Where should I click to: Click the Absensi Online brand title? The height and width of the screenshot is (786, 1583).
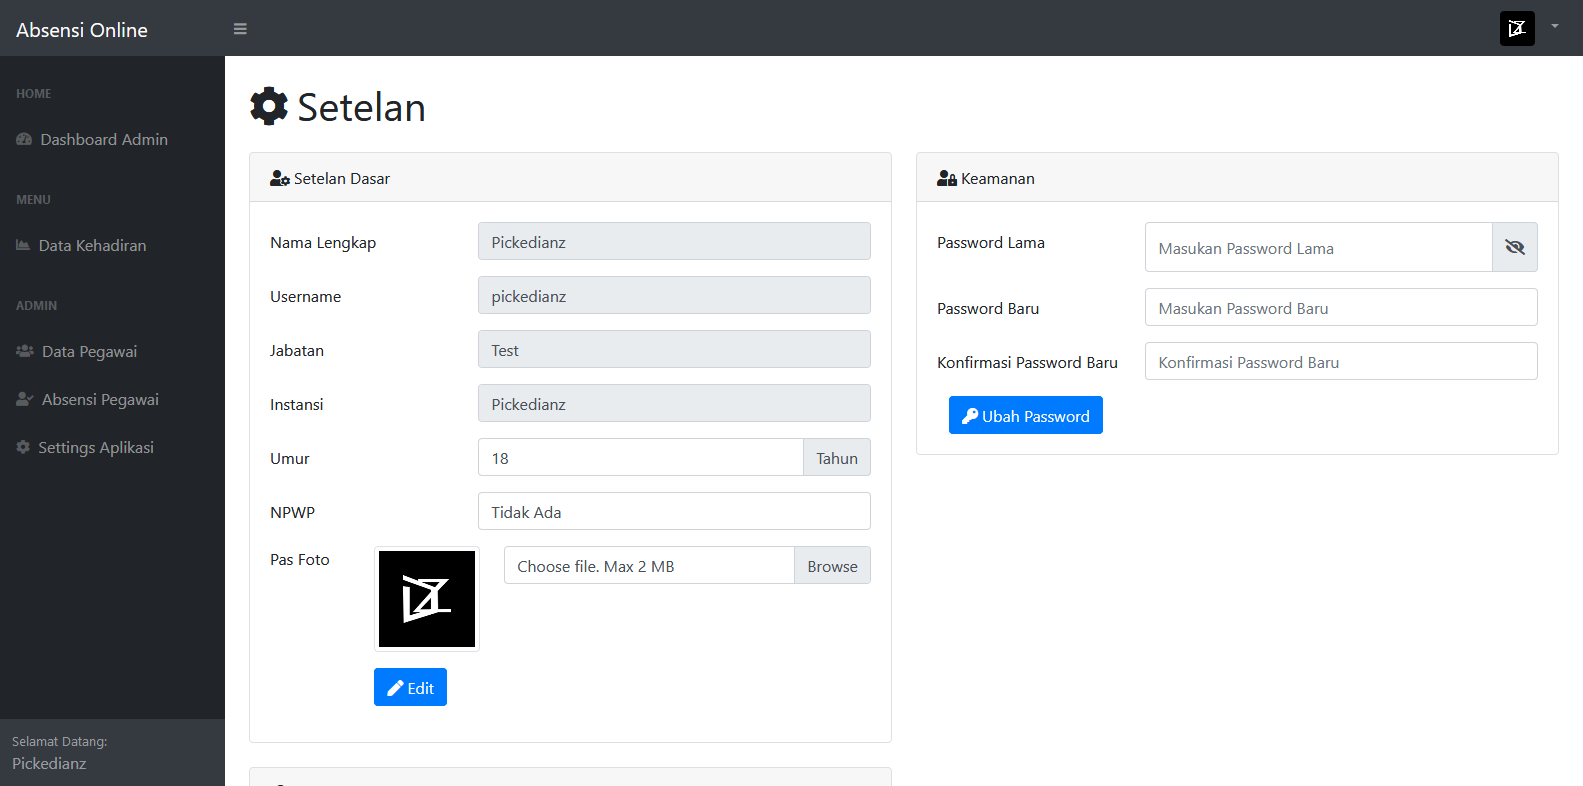pyautogui.click(x=82, y=30)
